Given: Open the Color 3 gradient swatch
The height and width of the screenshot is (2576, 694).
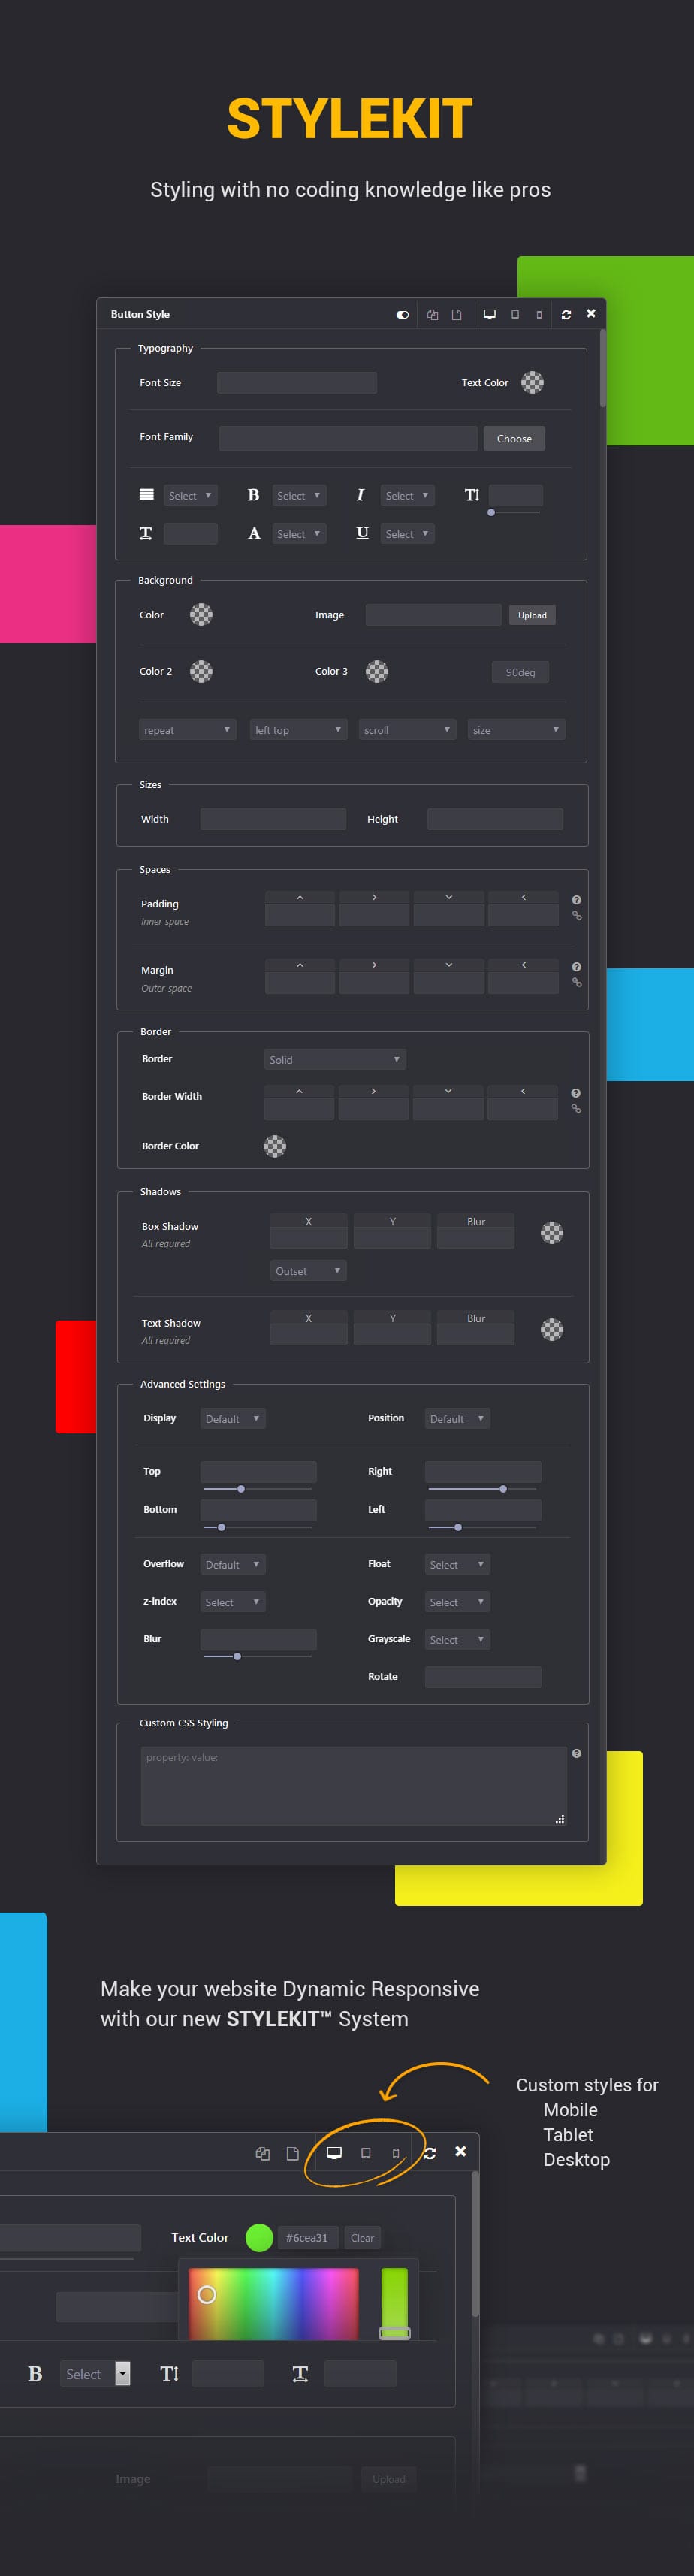Looking at the screenshot, I should click(x=377, y=671).
